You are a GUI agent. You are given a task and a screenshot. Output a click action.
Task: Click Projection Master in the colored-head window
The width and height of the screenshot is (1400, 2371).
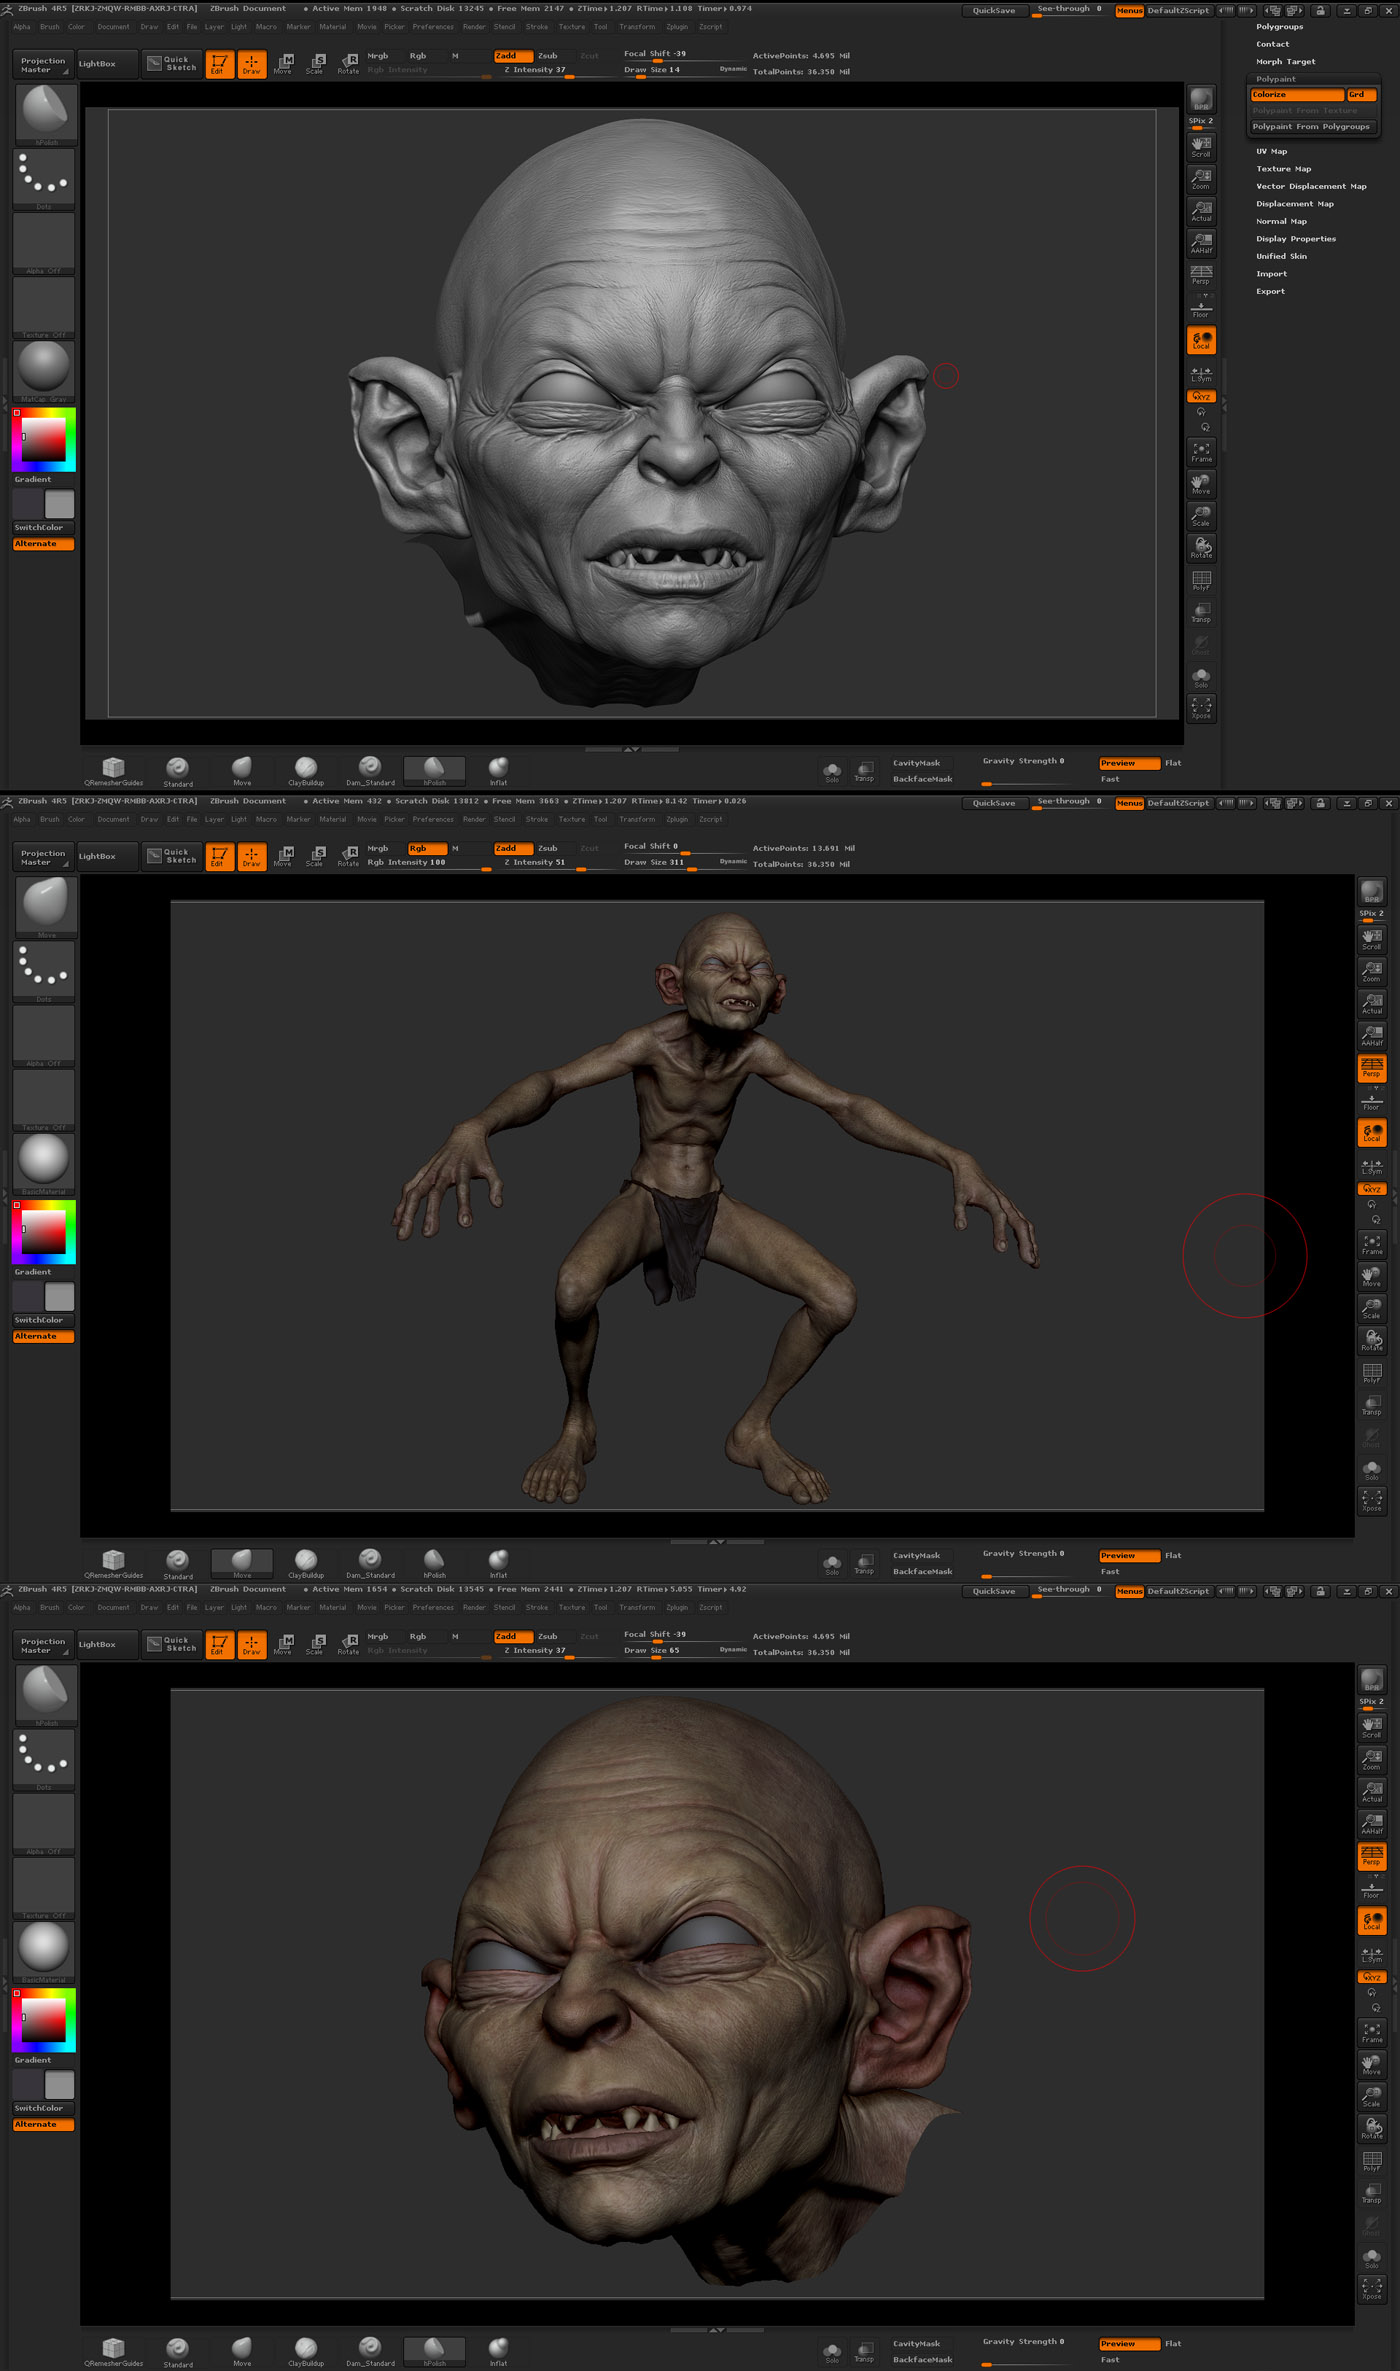tap(42, 1645)
